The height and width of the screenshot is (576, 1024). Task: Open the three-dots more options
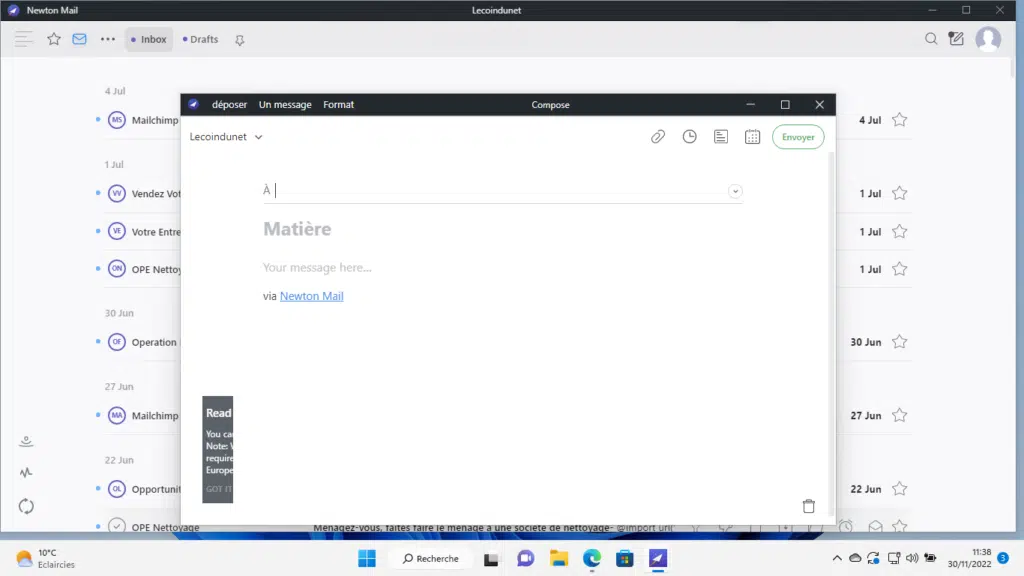[x=108, y=39]
